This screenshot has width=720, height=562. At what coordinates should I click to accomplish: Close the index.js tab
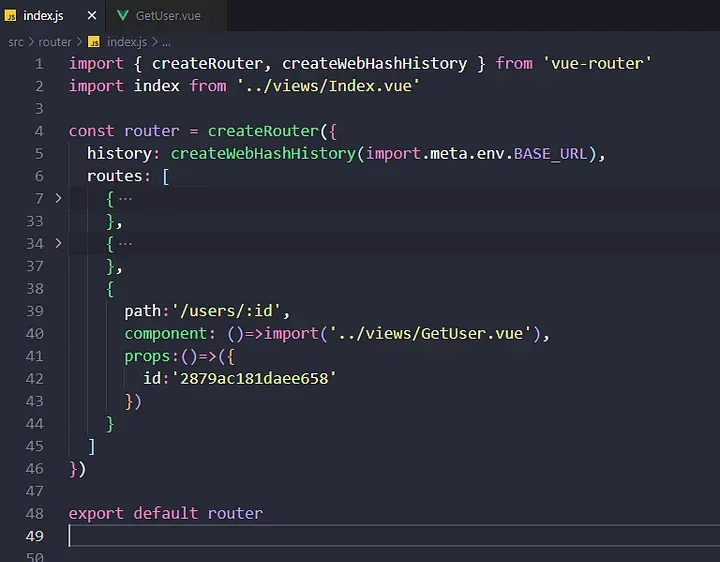[x=92, y=16]
